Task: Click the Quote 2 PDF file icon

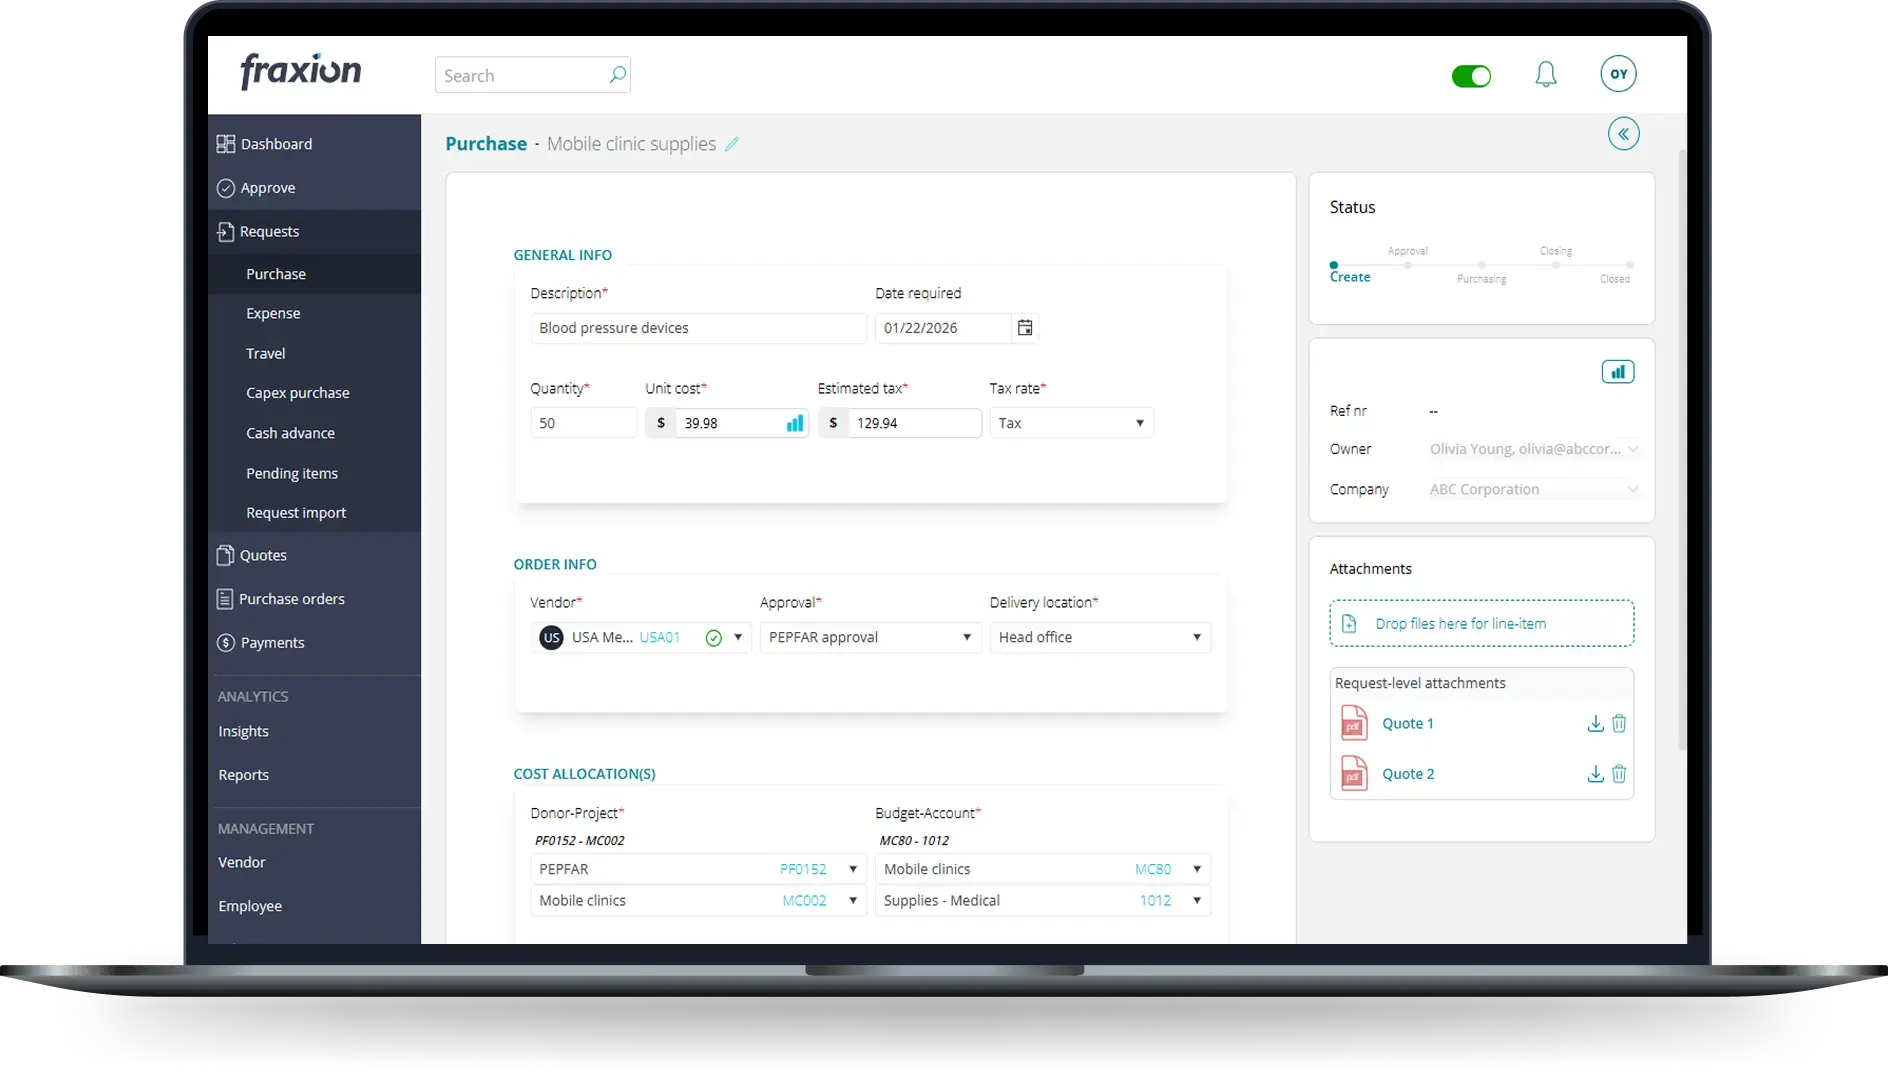Action: [1353, 773]
